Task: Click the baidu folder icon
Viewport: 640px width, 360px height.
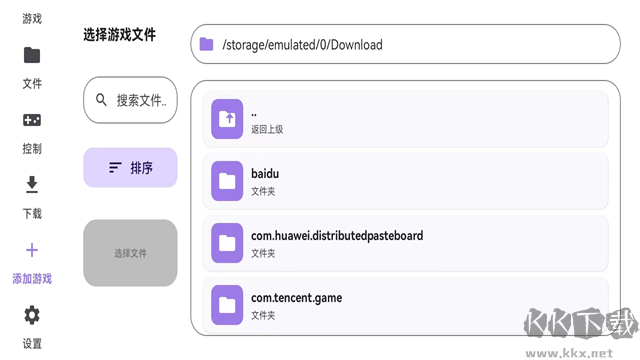Action: (227, 181)
